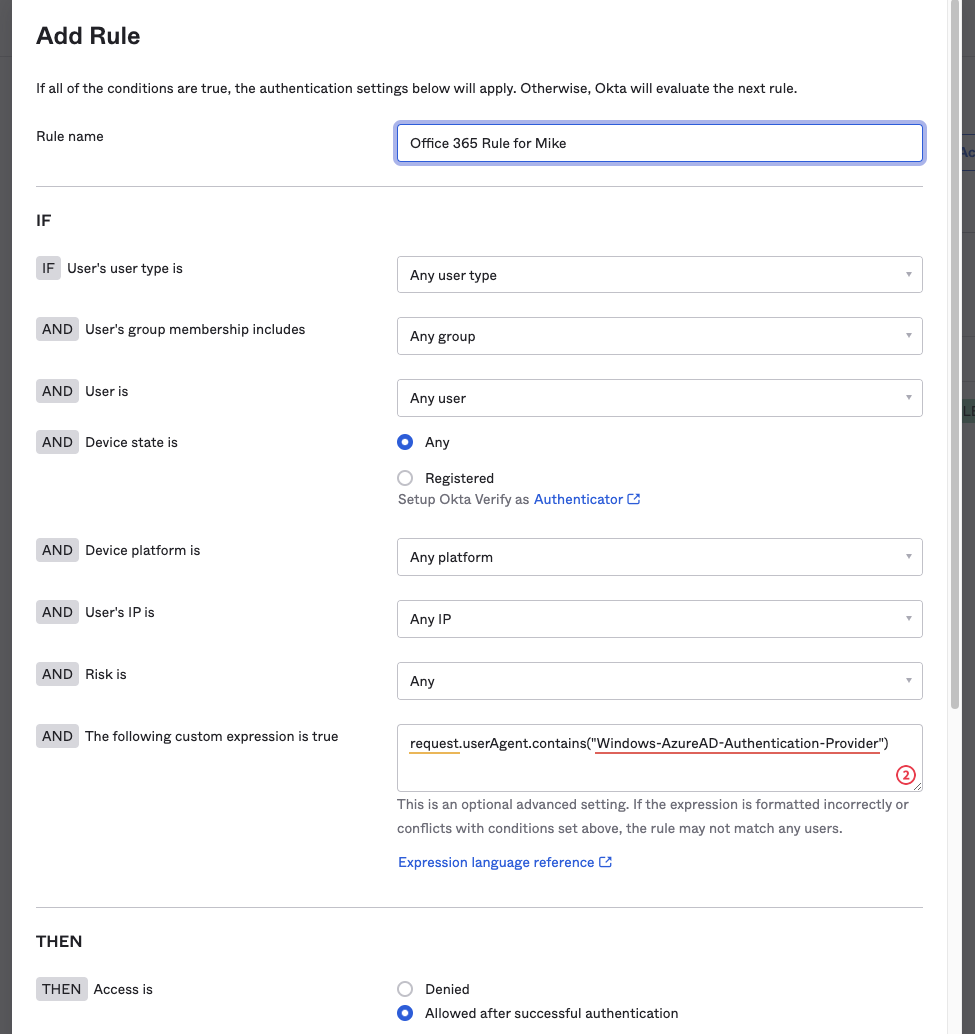Select the Registered device state option
Viewport: 975px width, 1034px height.
pos(404,478)
